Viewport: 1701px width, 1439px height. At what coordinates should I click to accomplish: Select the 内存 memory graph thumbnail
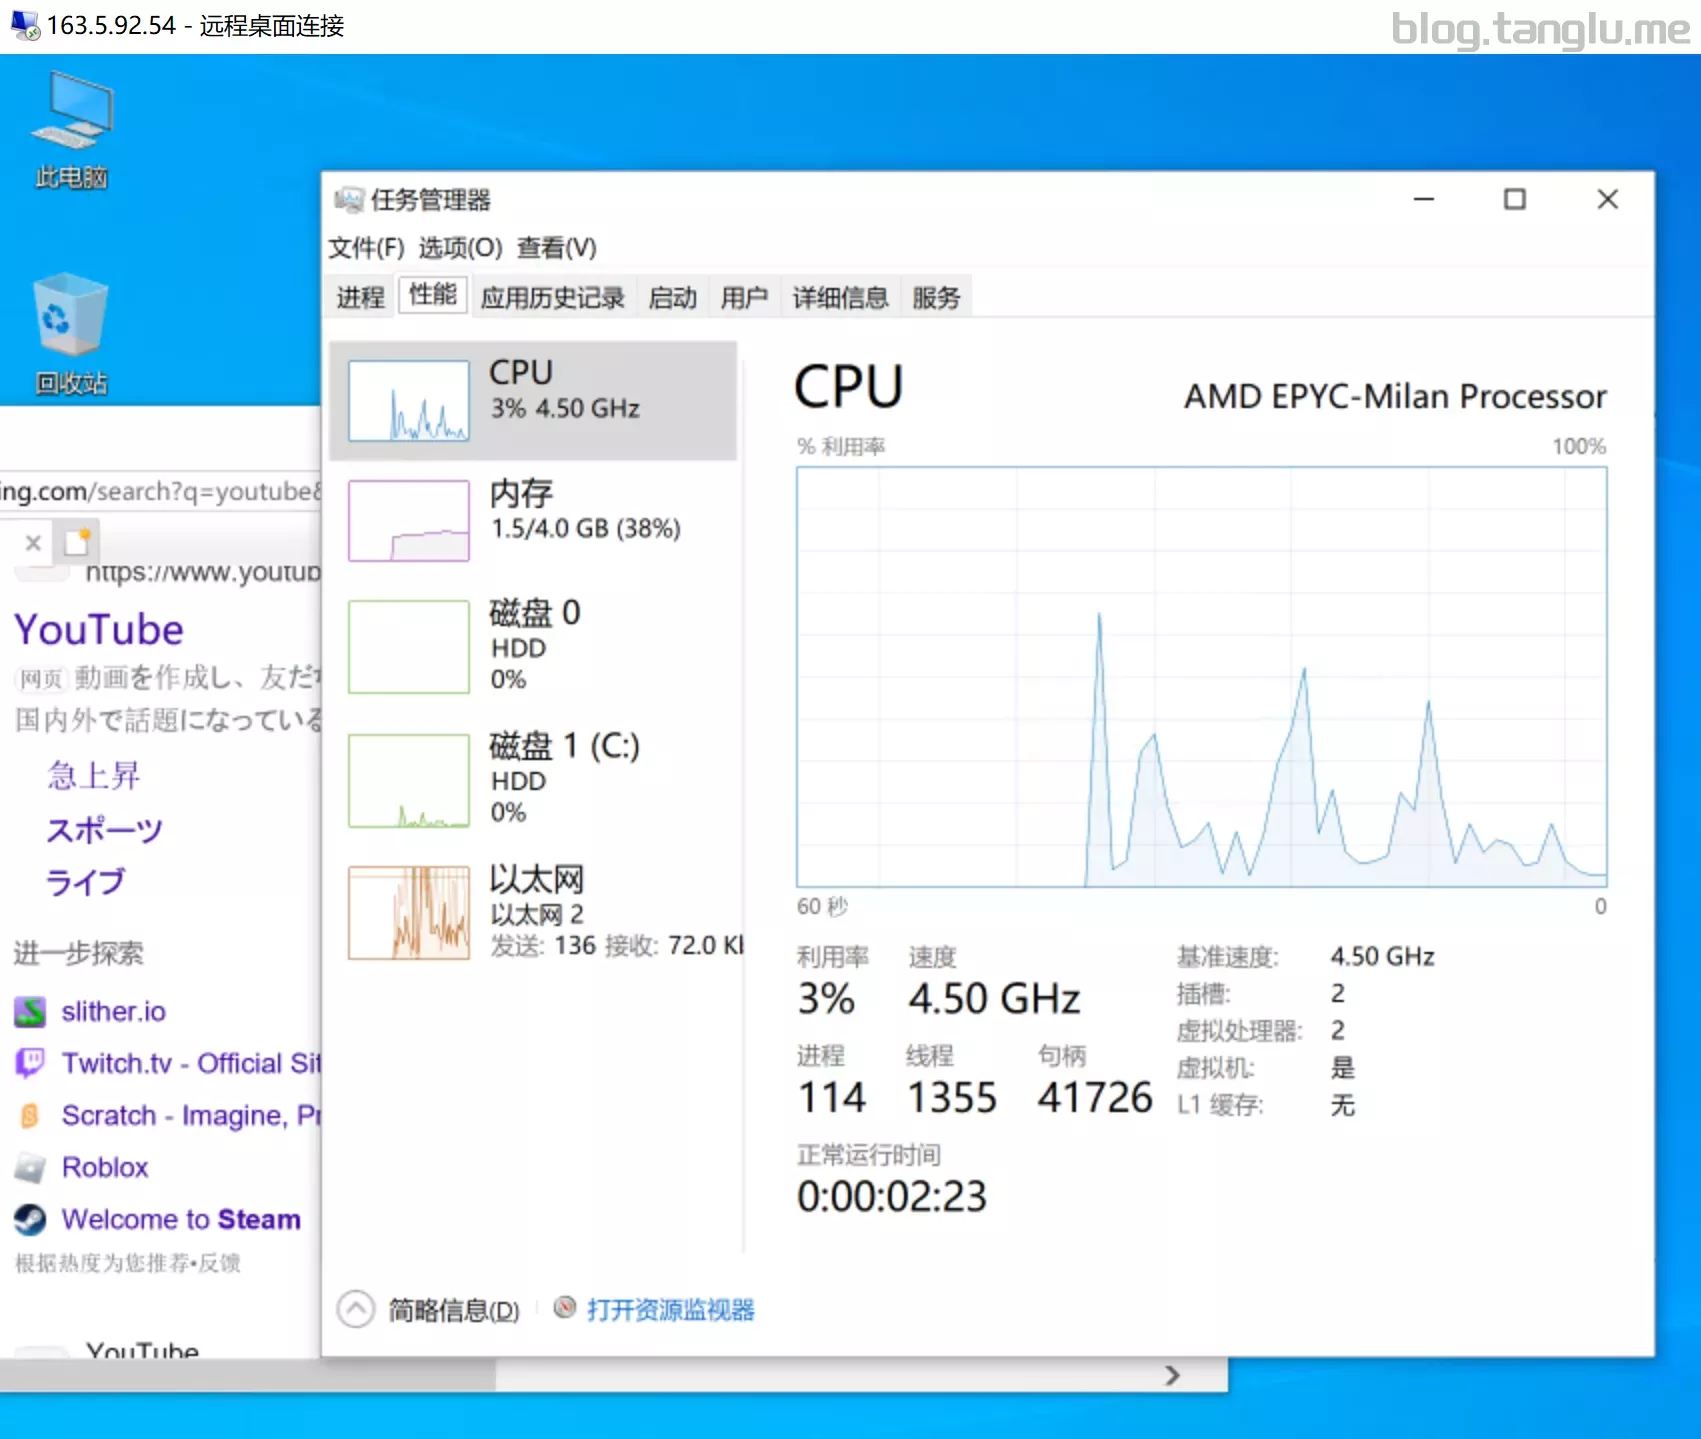(408, 520)
